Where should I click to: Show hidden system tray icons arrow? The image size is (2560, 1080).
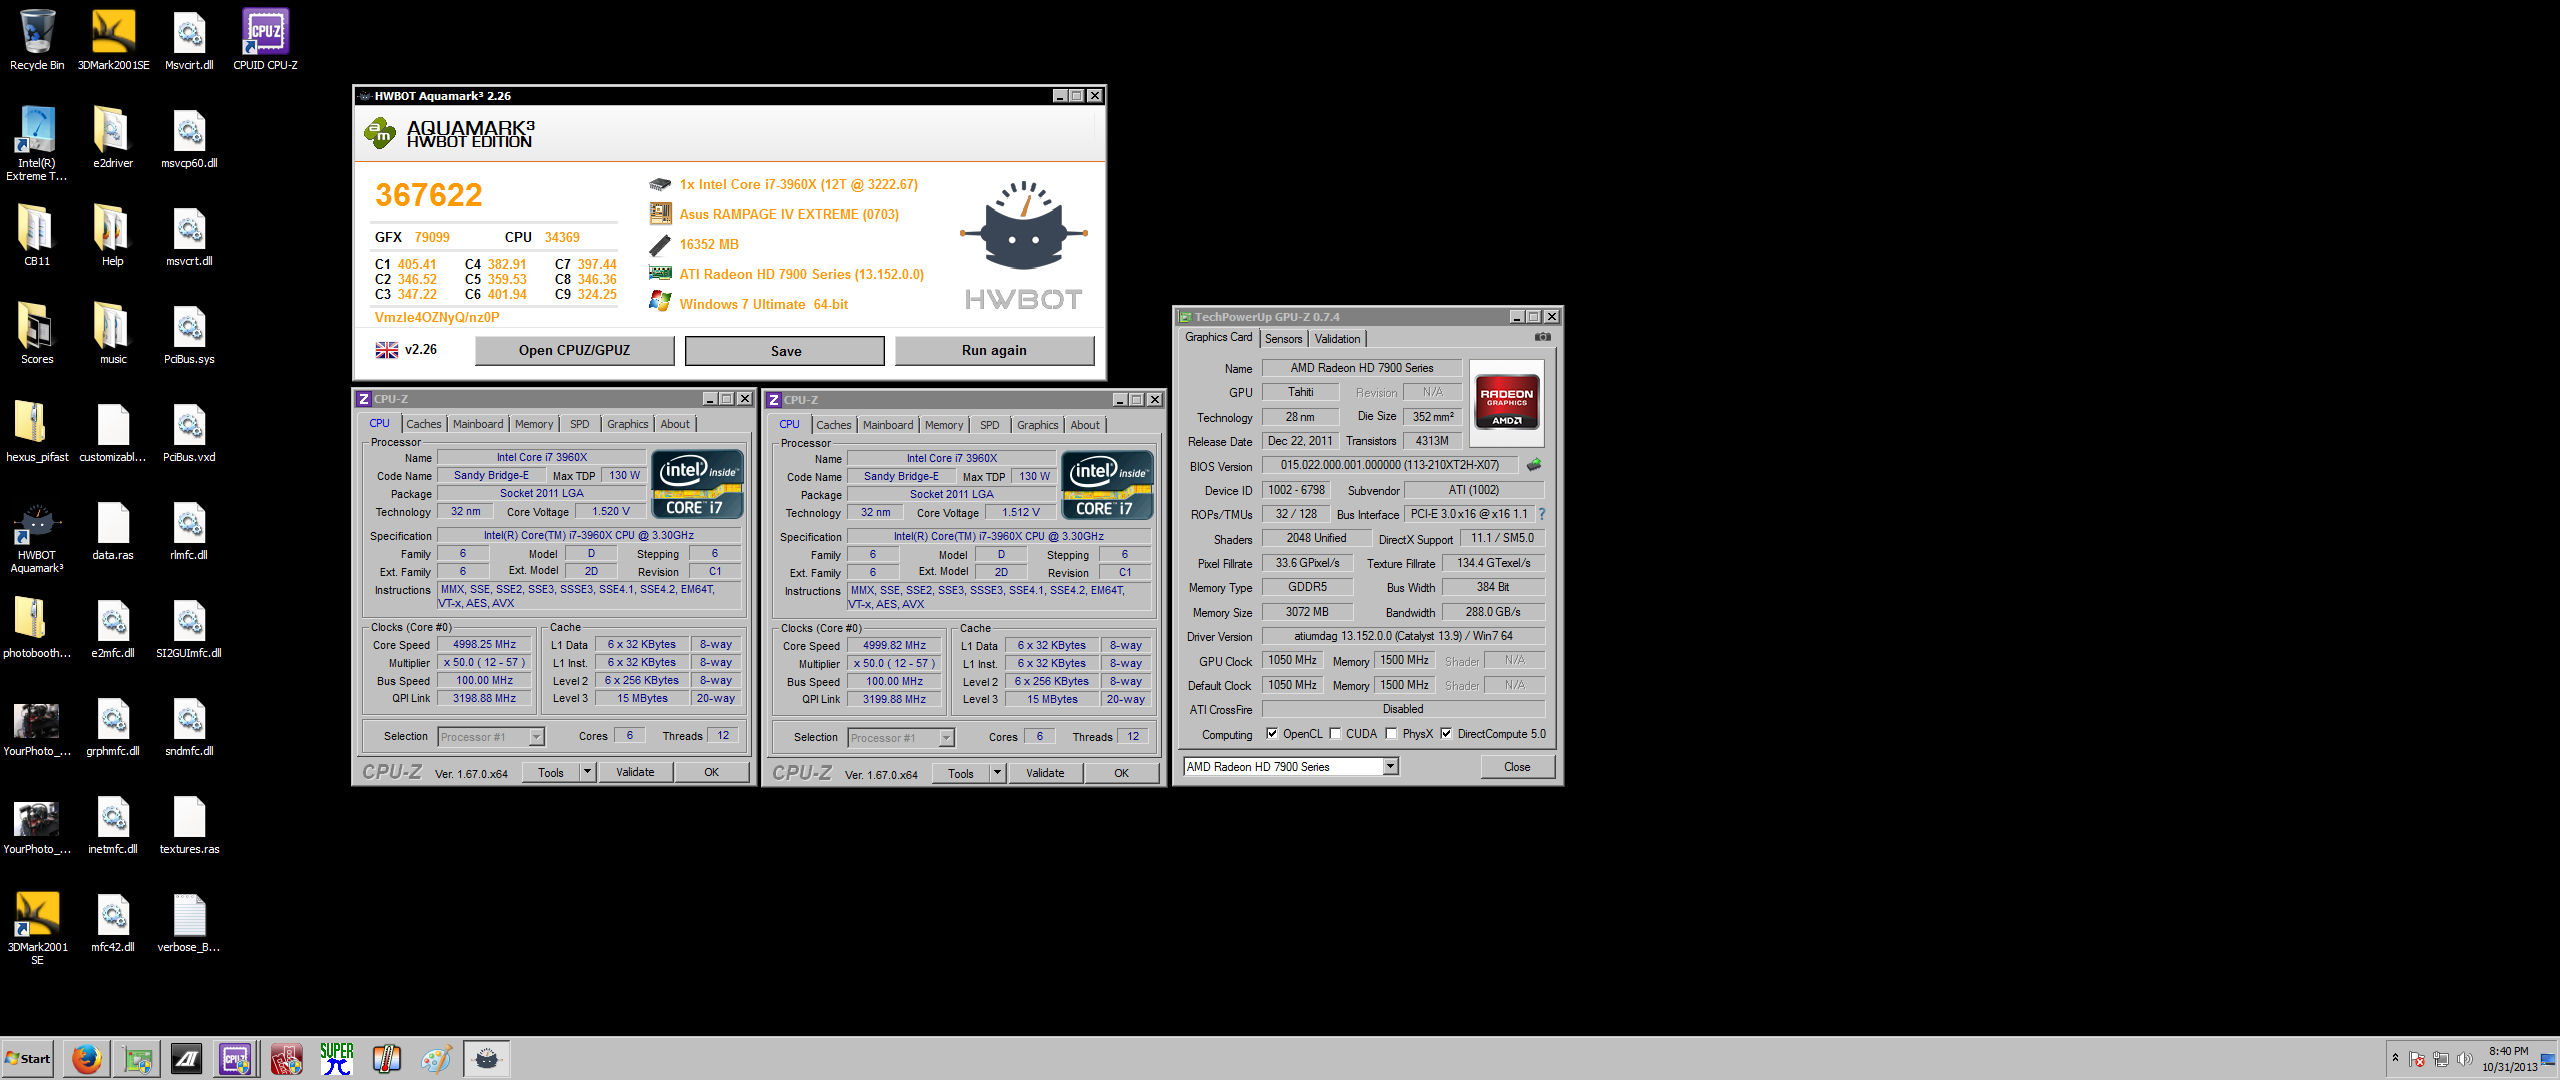(2395, 1058)
